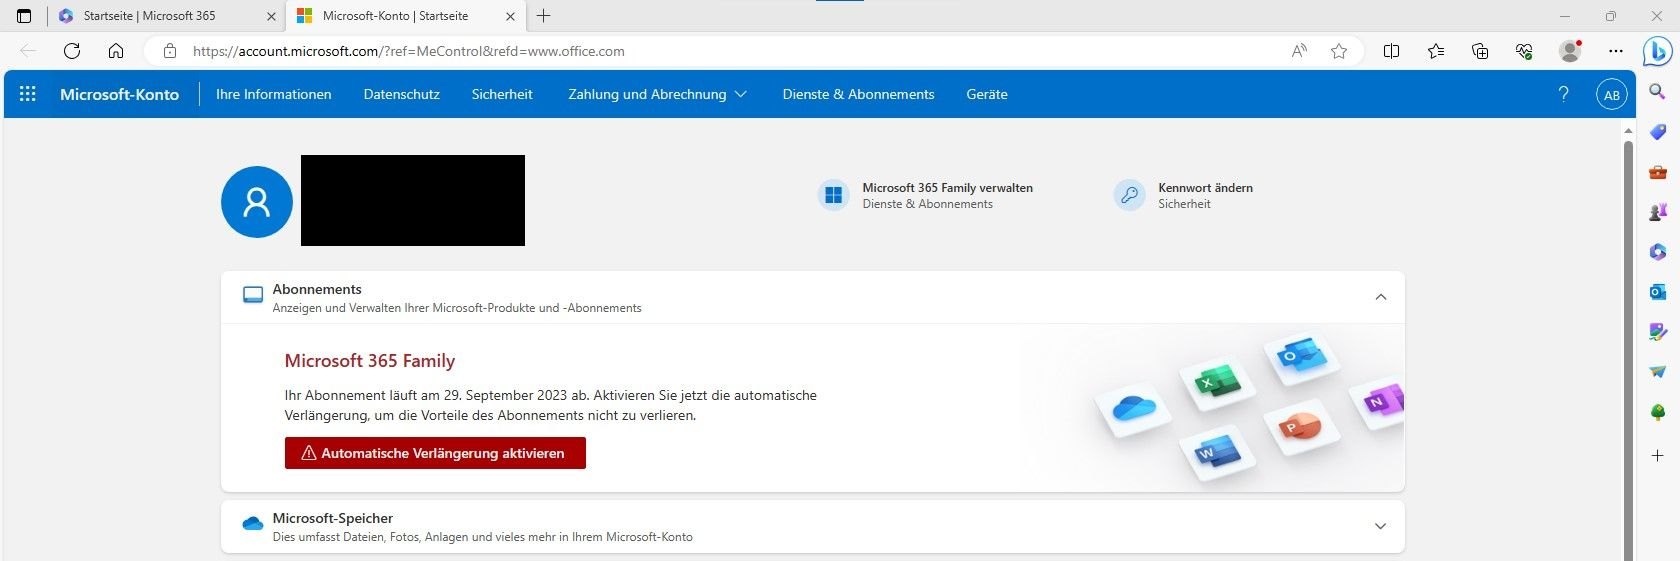Click the help question mark icon
The image size is (1680, 561).
point(1564,94)
